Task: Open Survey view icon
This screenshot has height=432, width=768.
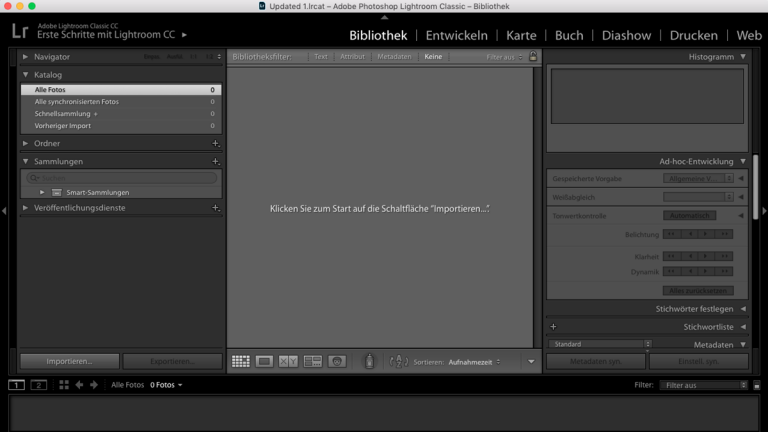Action: click(x=312, y=361)
